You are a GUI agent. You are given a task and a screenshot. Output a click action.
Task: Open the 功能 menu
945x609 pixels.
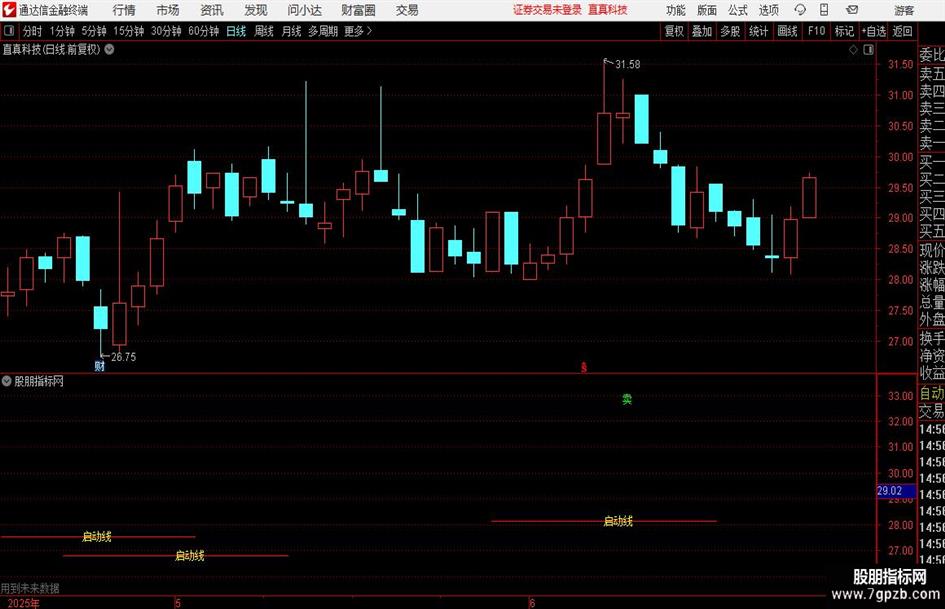[x=676, y=10]
